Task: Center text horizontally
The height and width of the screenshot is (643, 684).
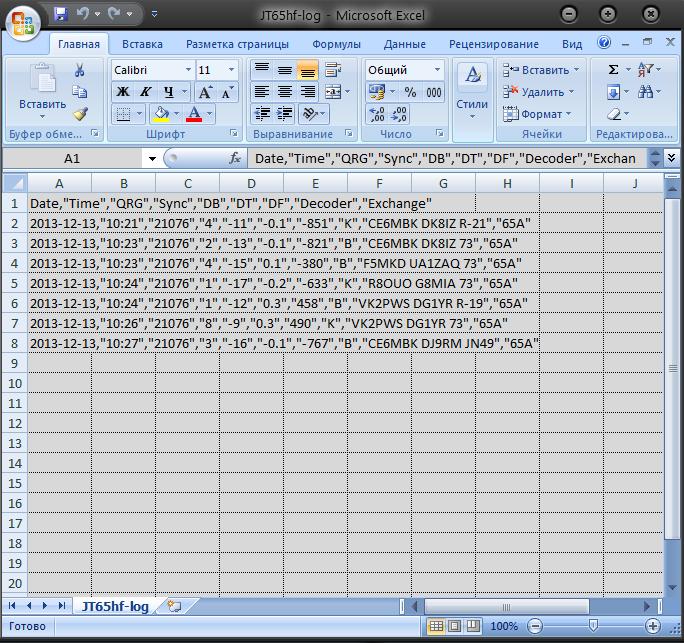Action: (285, 92)
